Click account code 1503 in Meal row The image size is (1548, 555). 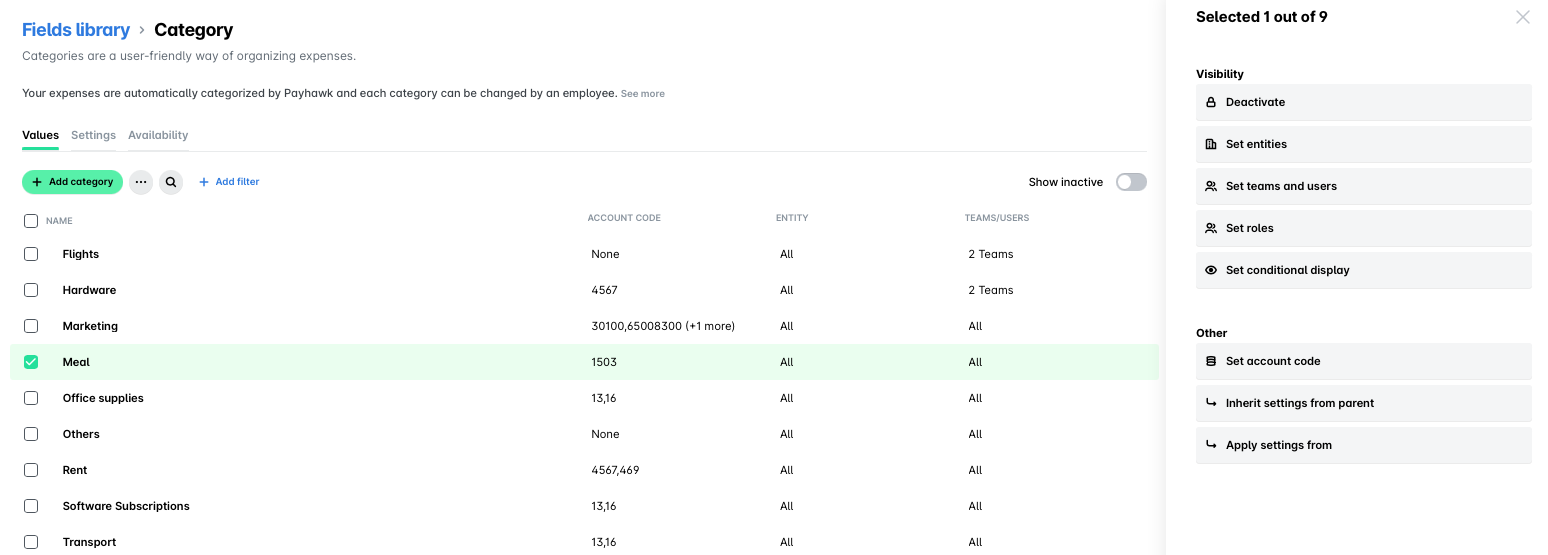click(604, 362)
